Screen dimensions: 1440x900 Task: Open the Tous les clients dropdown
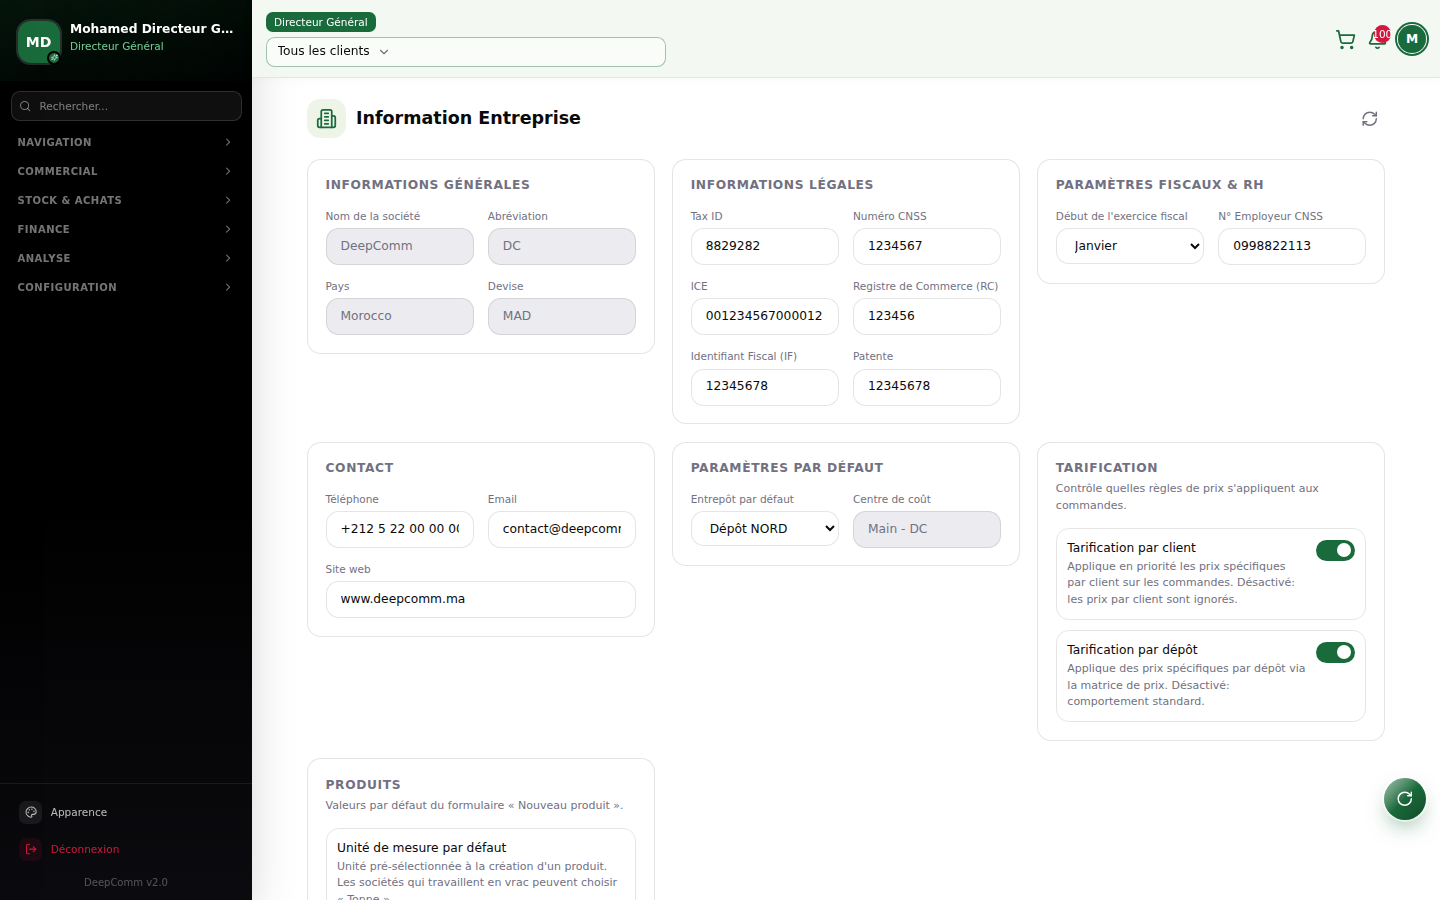[466, 52]
